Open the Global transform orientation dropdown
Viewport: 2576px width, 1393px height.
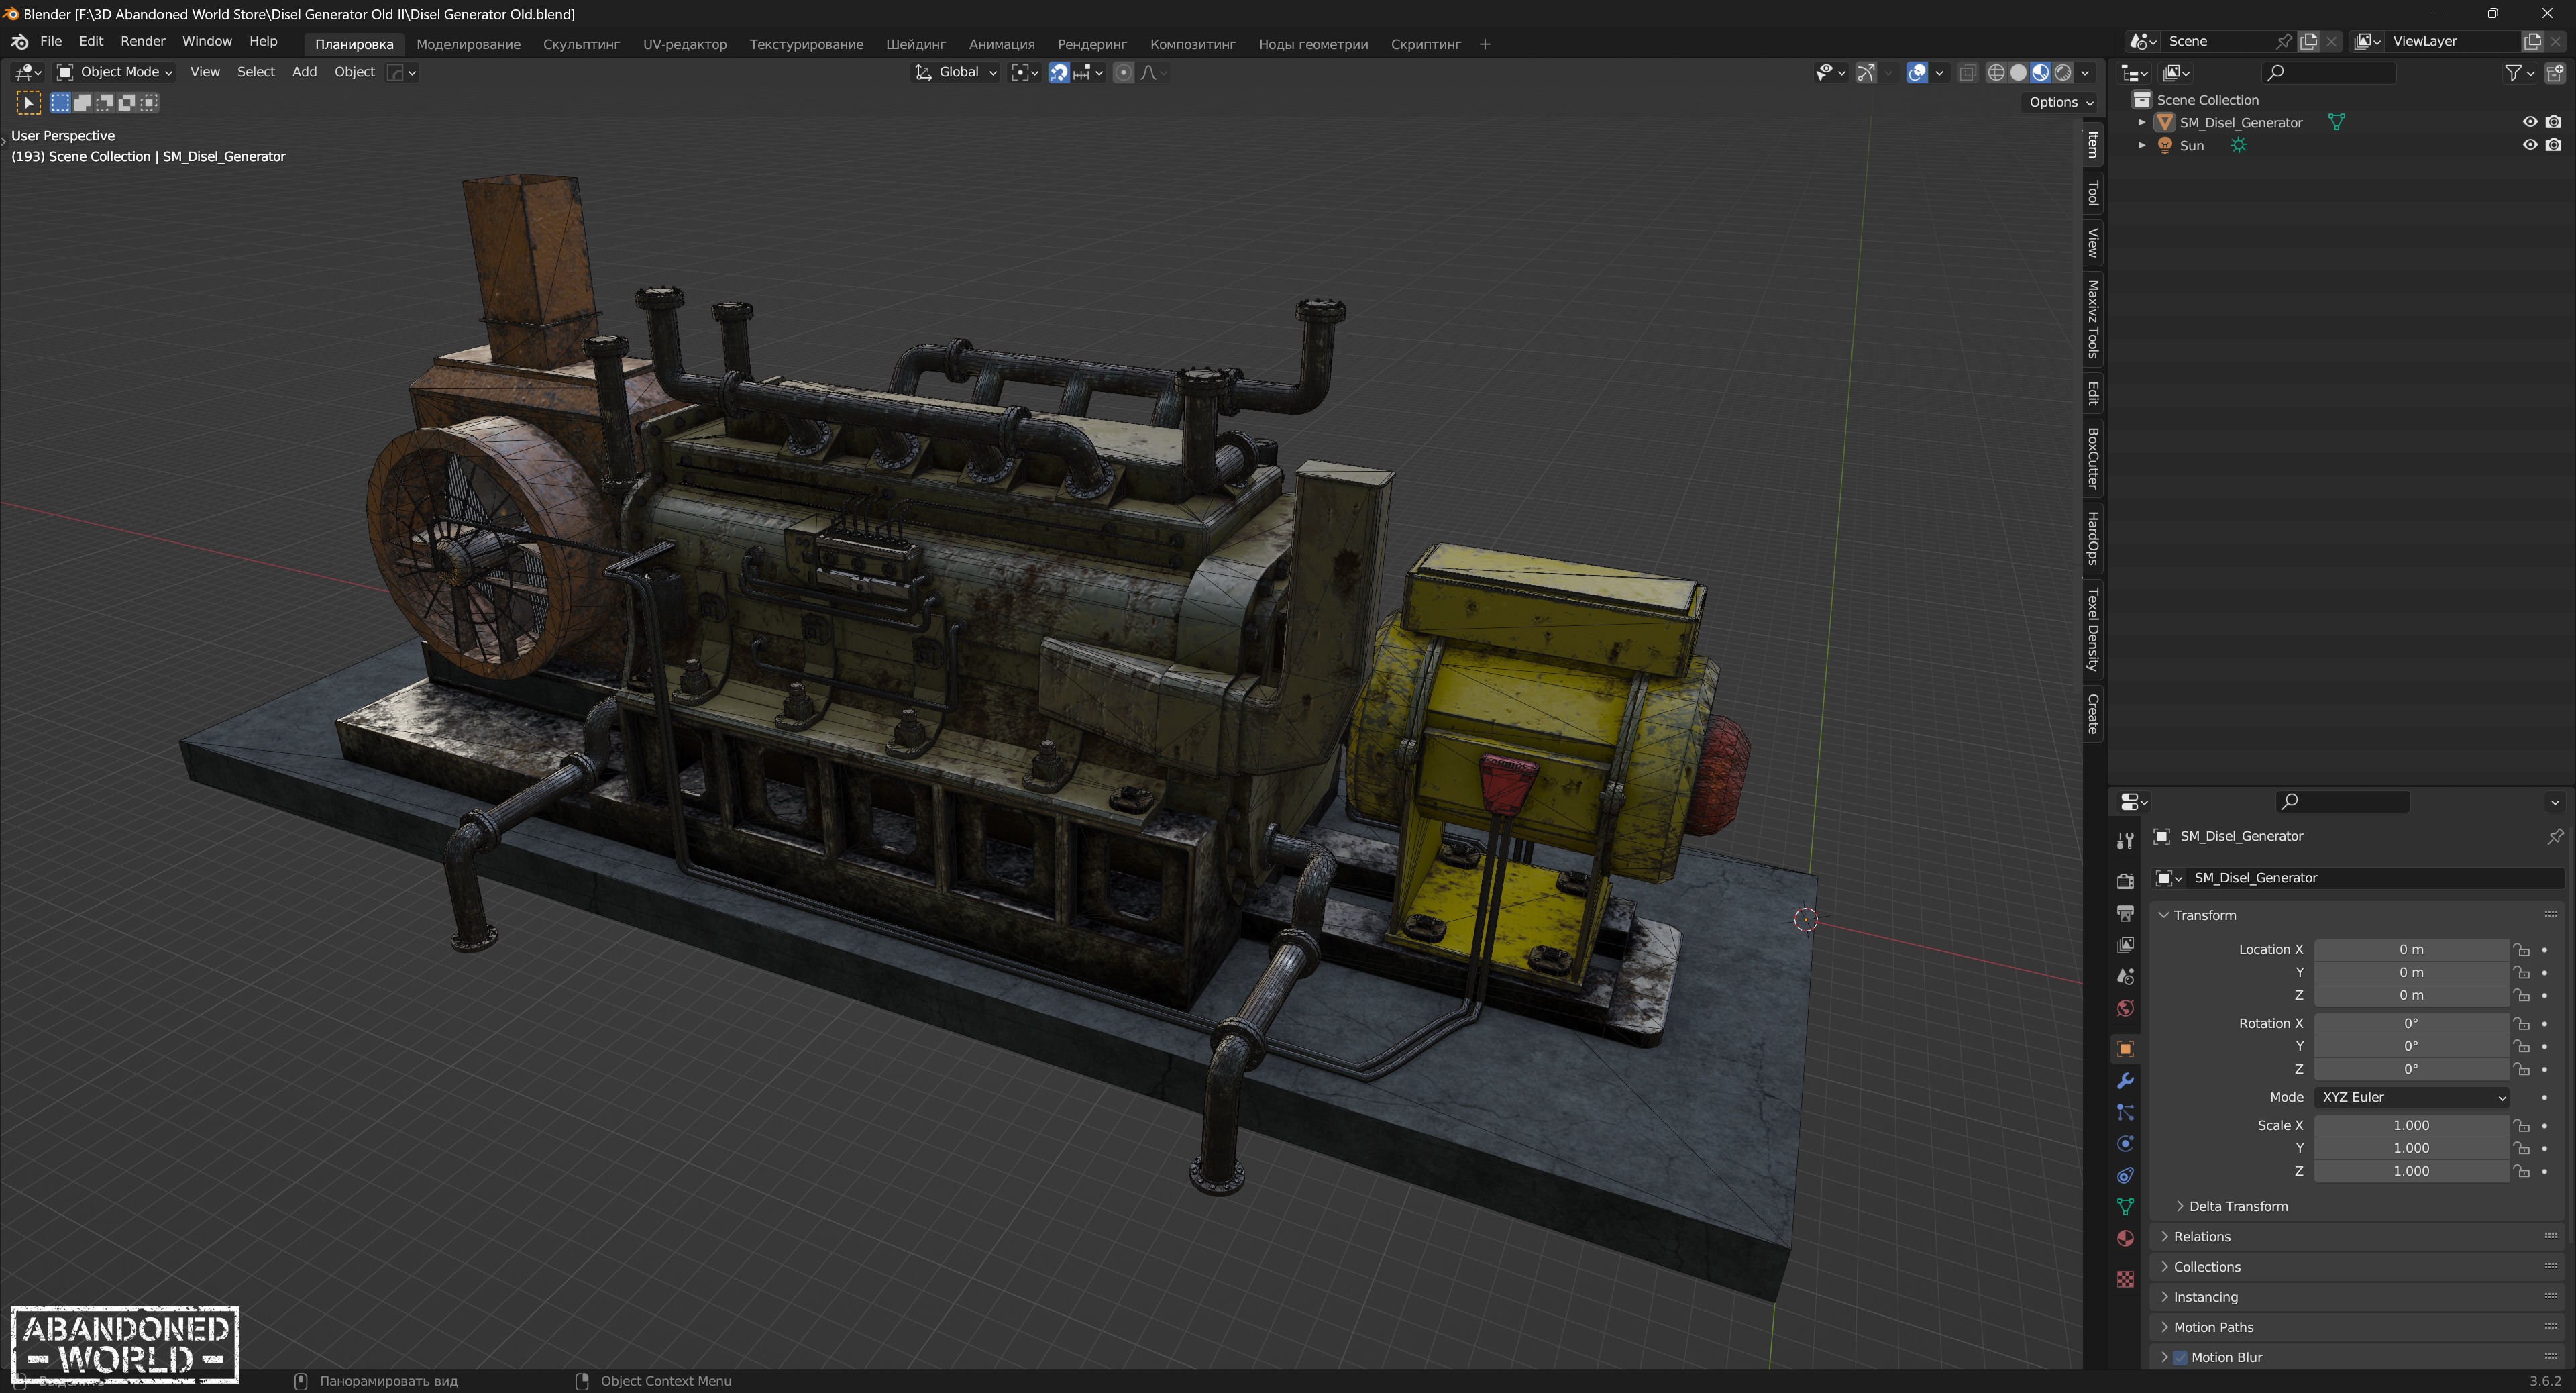(956, 72)
